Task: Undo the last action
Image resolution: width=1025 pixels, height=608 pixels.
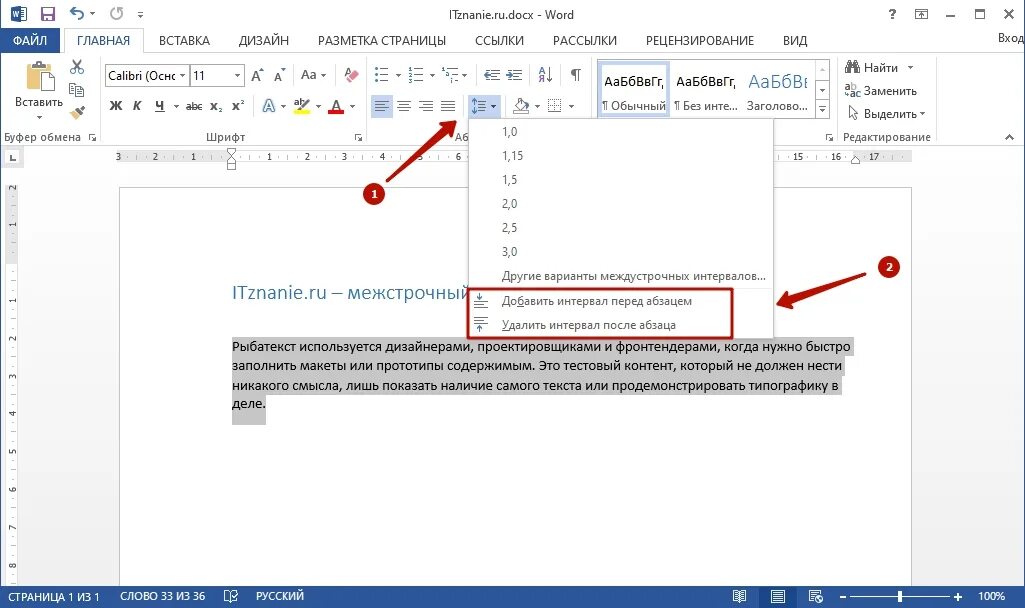Action: 76,13
